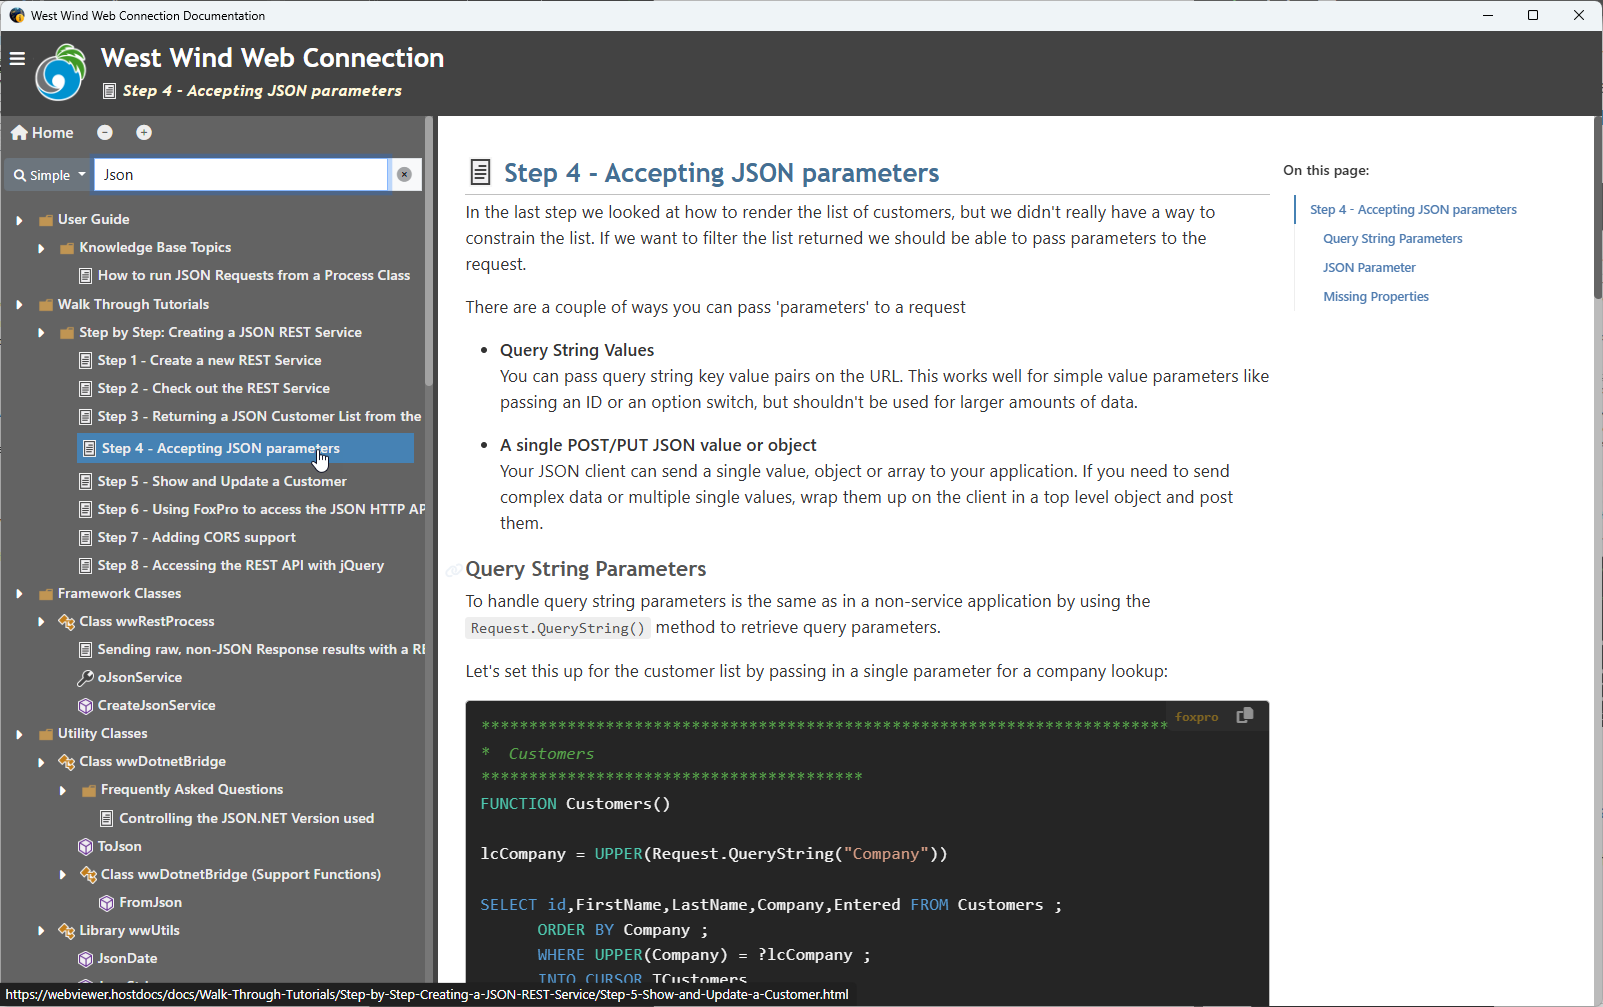Click the Class wwDotnetBridge class icon
The width and height of the screenshot is (1603, 1007).
tap(67, 762)
